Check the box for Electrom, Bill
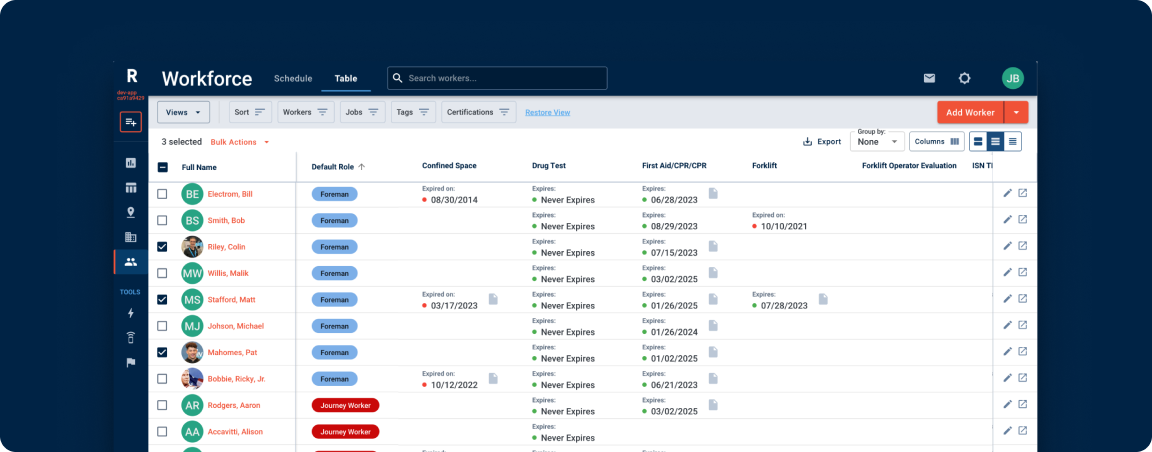The width and height of the screenshot is (1152, 452). 162,194
